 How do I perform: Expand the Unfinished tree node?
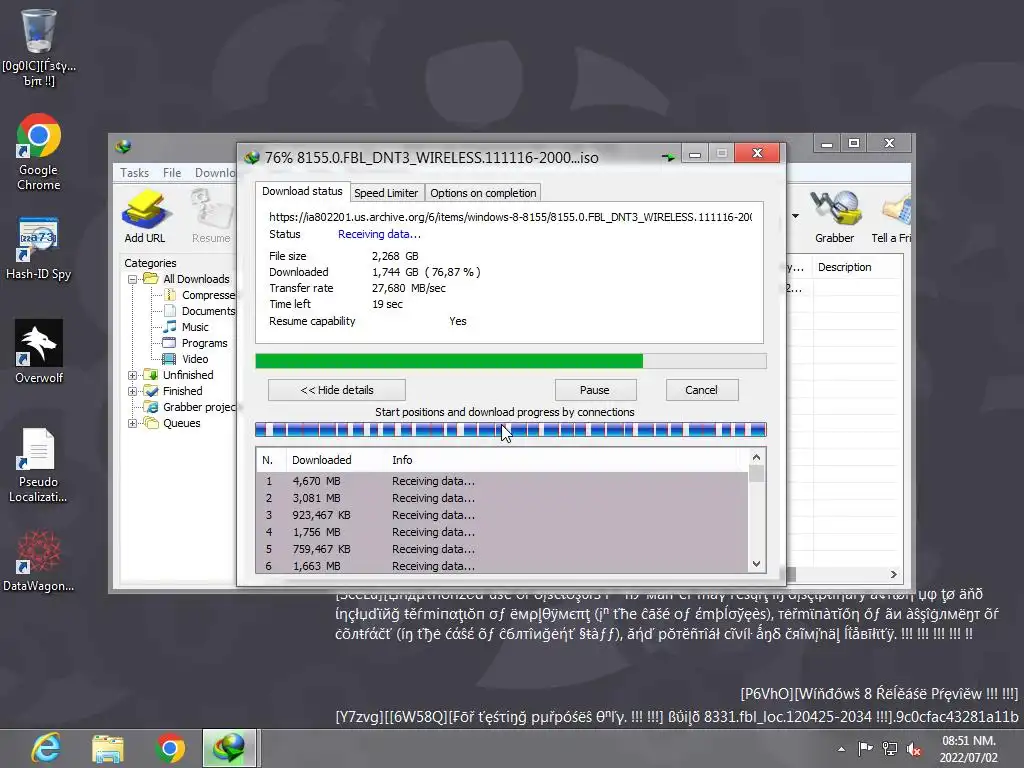point(132,376)
